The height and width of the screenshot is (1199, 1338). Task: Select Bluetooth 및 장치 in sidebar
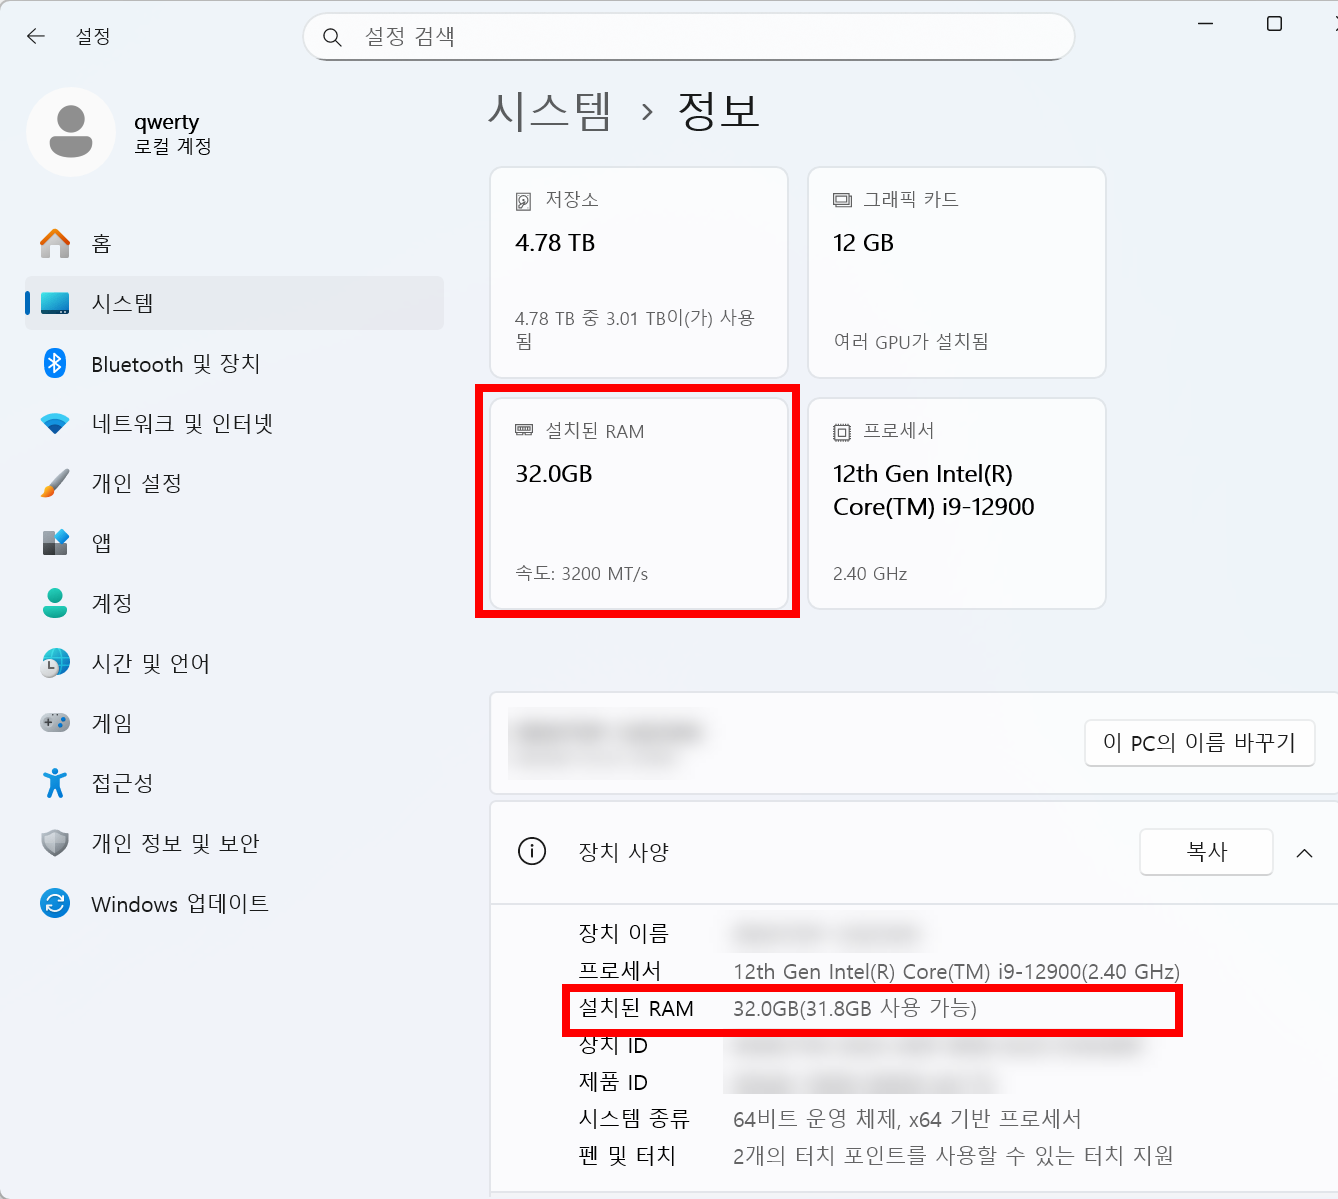tap(234, 363)
